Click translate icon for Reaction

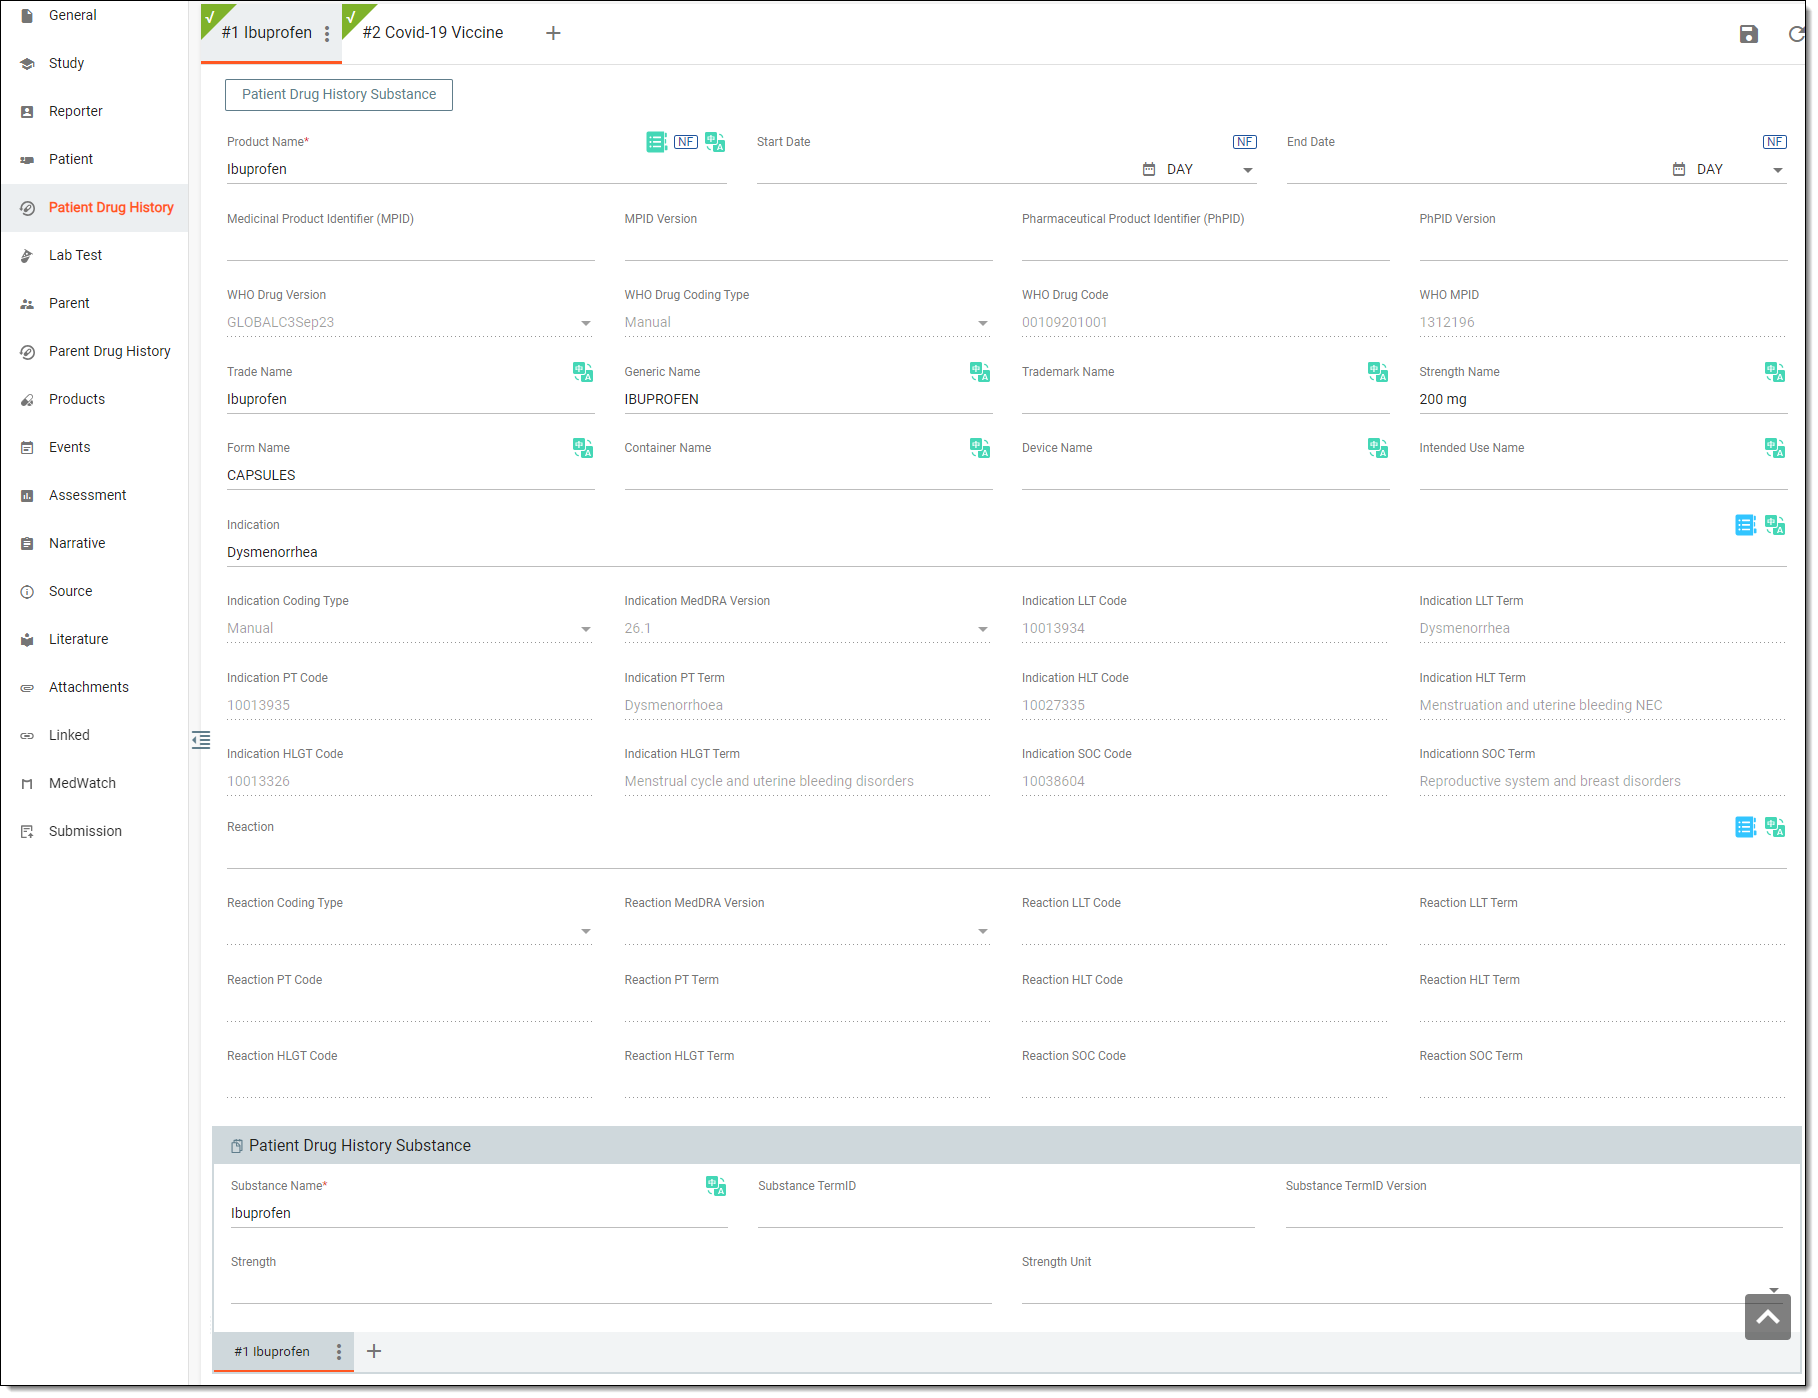pos(1775,827)
